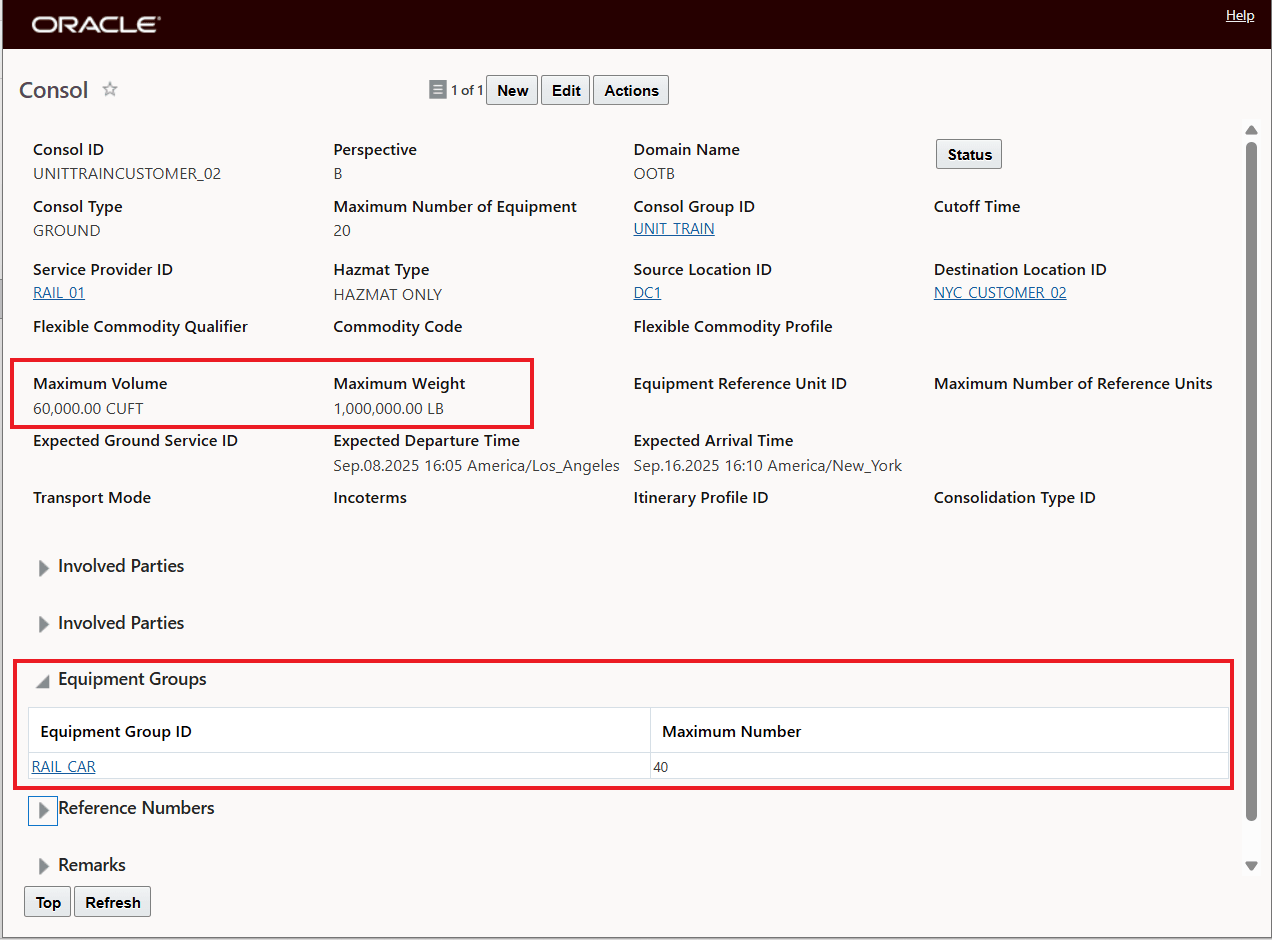This screenshot has width=1272, height=940.
Task: Open the NYC_CUSTOMER_02 destination link
Action: 1000,293
